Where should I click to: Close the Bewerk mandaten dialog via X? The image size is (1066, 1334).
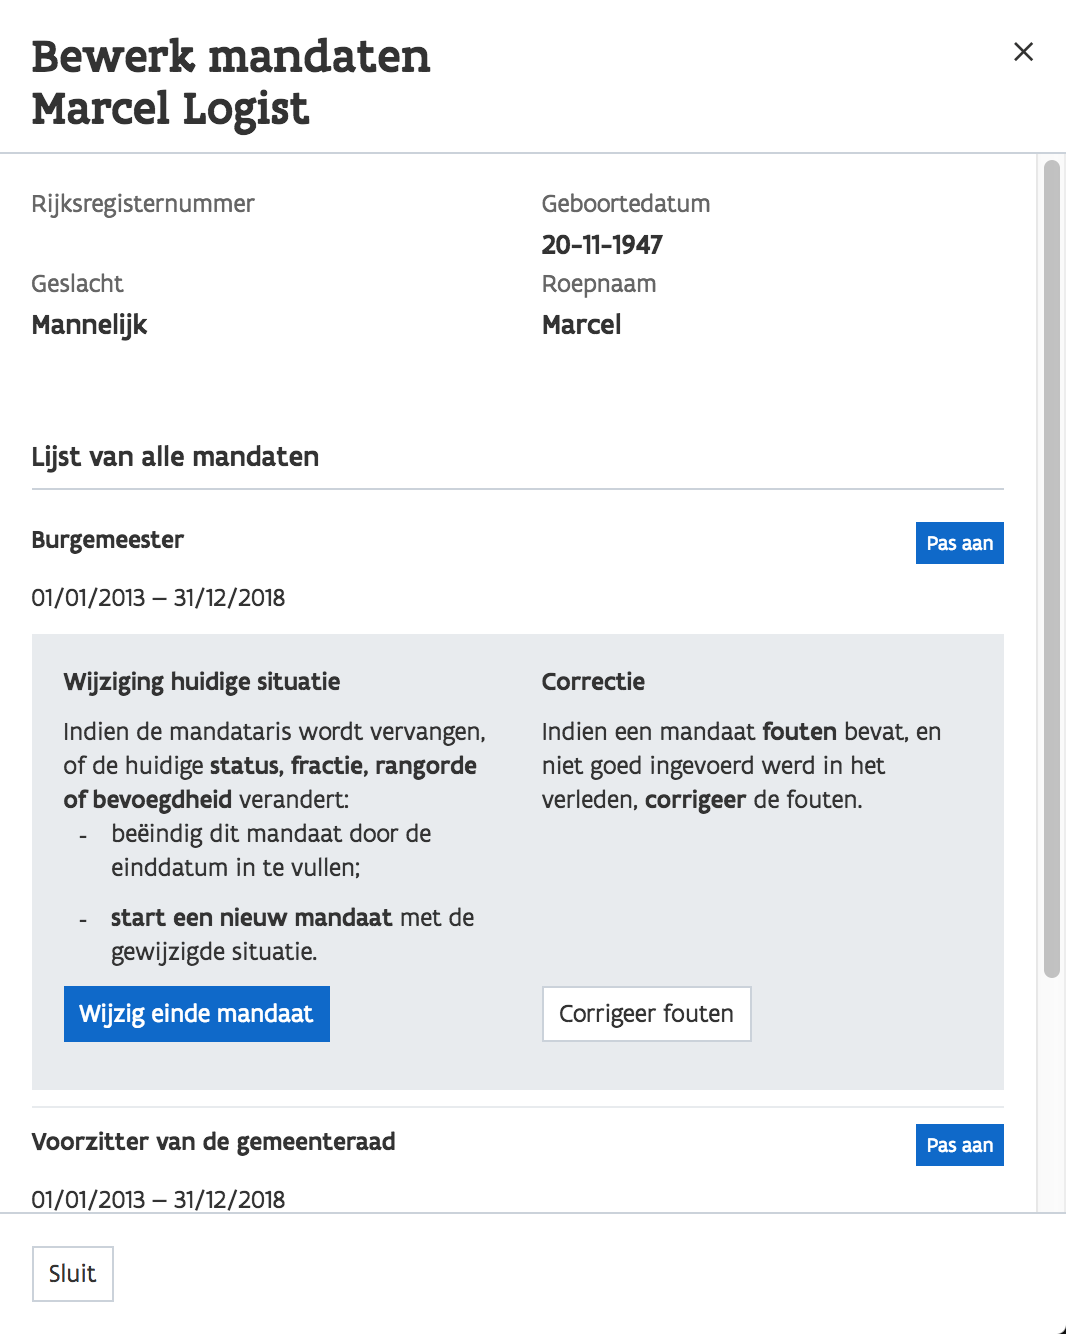tap(1023, 52)
